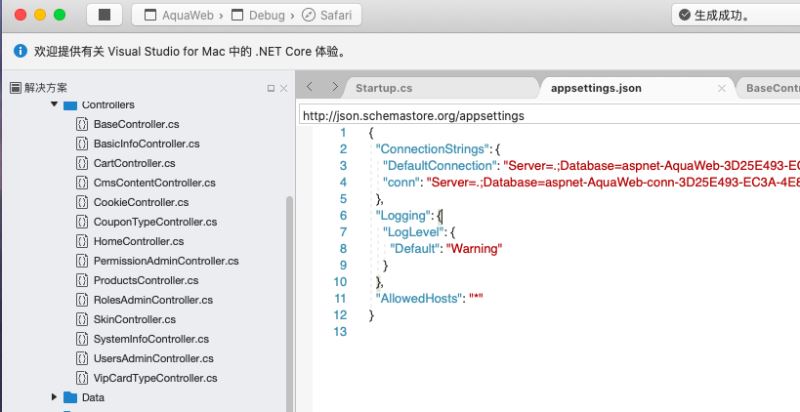The height and width of the screenshot is (412, 800).
Task: Click the build success status icon
Action: tap(684, 15)
